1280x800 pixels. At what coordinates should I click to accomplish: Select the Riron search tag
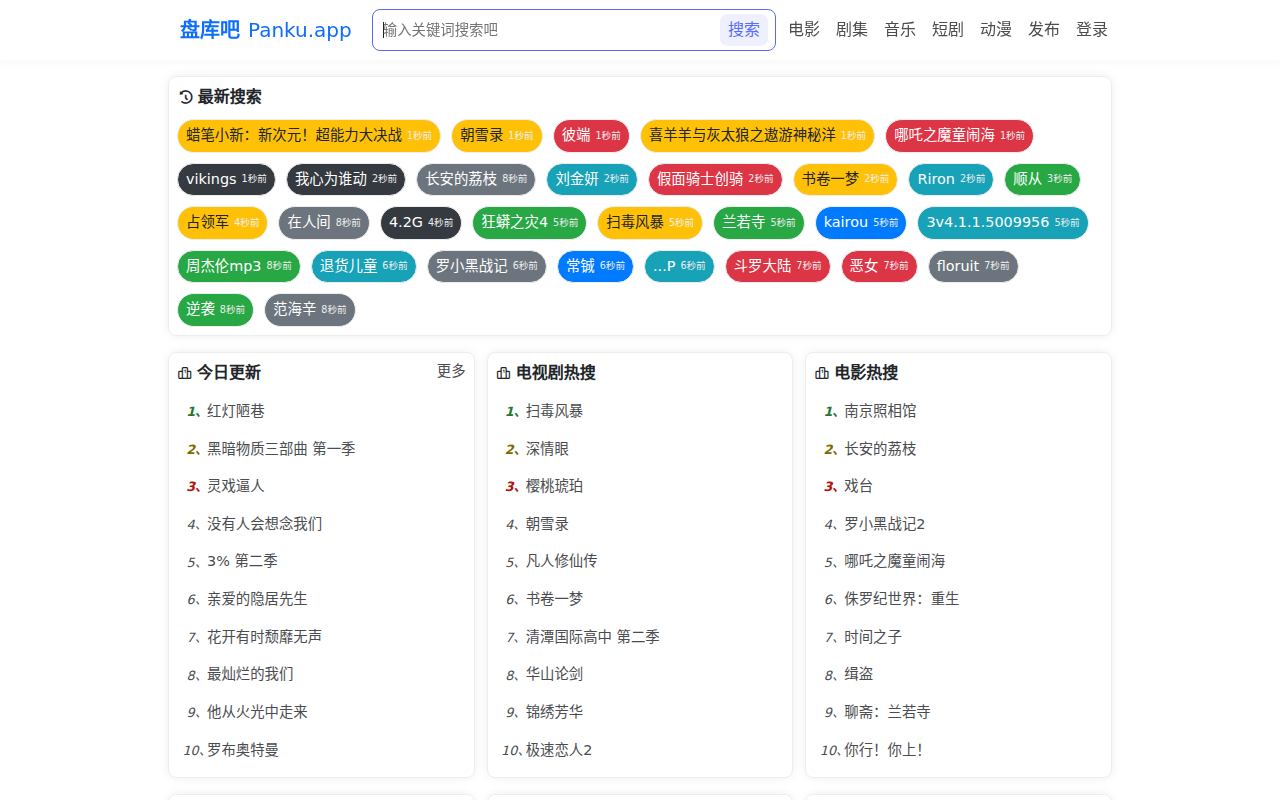point(951,179)
